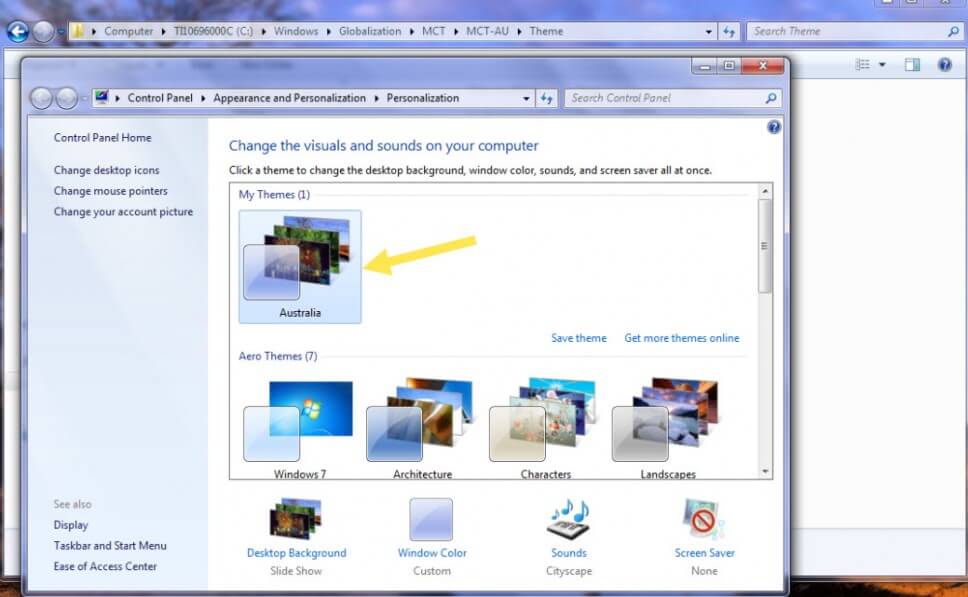Viewport: 968px width, 597px height.
Task: Select the Landscapes Aero theme
Action: point(667,428)
